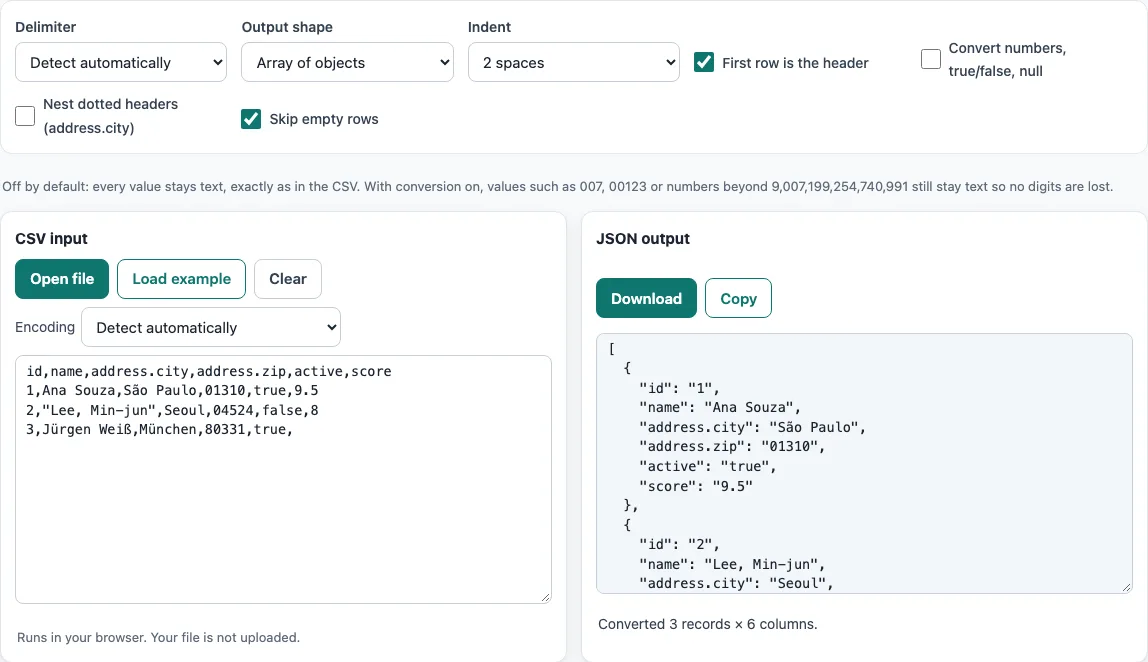Viewport: 1148px width, 662px height.
Task: Click the JSON line "id": "1"
Action: click(679, 388)
